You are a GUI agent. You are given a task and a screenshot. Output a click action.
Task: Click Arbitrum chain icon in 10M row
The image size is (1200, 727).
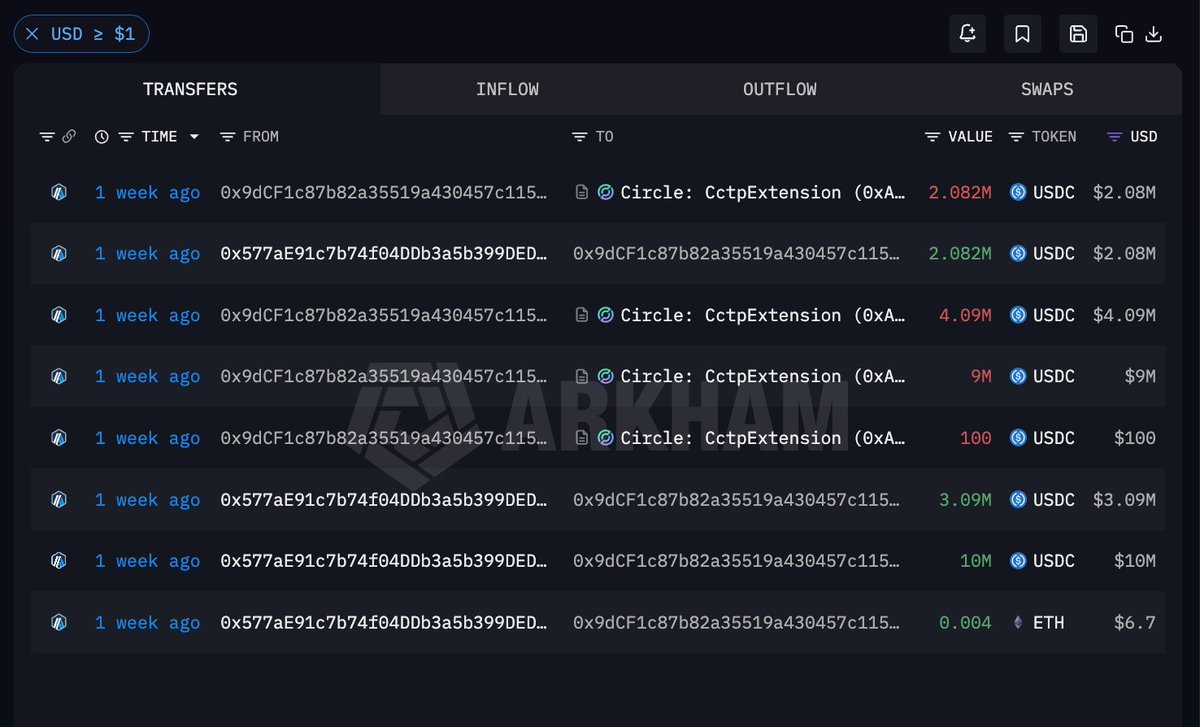tap(59, 561)
